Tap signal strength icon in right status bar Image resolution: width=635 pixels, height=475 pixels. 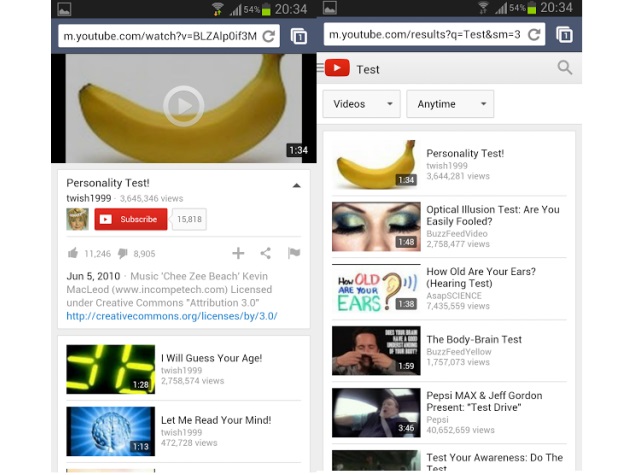[501, 8]
